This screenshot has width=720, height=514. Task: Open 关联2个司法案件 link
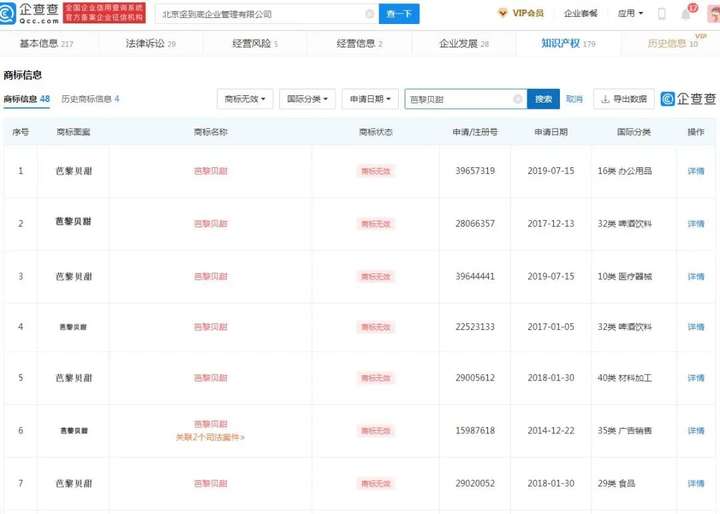(210, 437)
